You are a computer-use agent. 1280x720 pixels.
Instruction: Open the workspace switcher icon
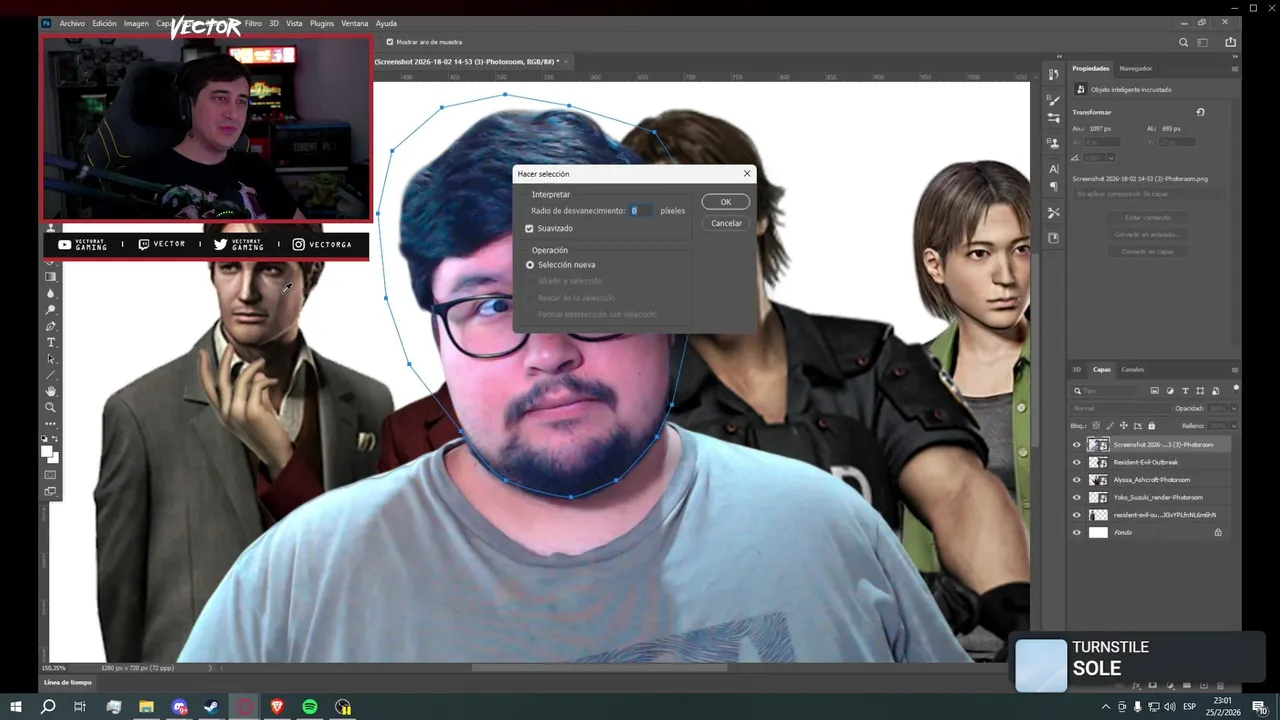pyautogui.click(x=1203, y=42)
